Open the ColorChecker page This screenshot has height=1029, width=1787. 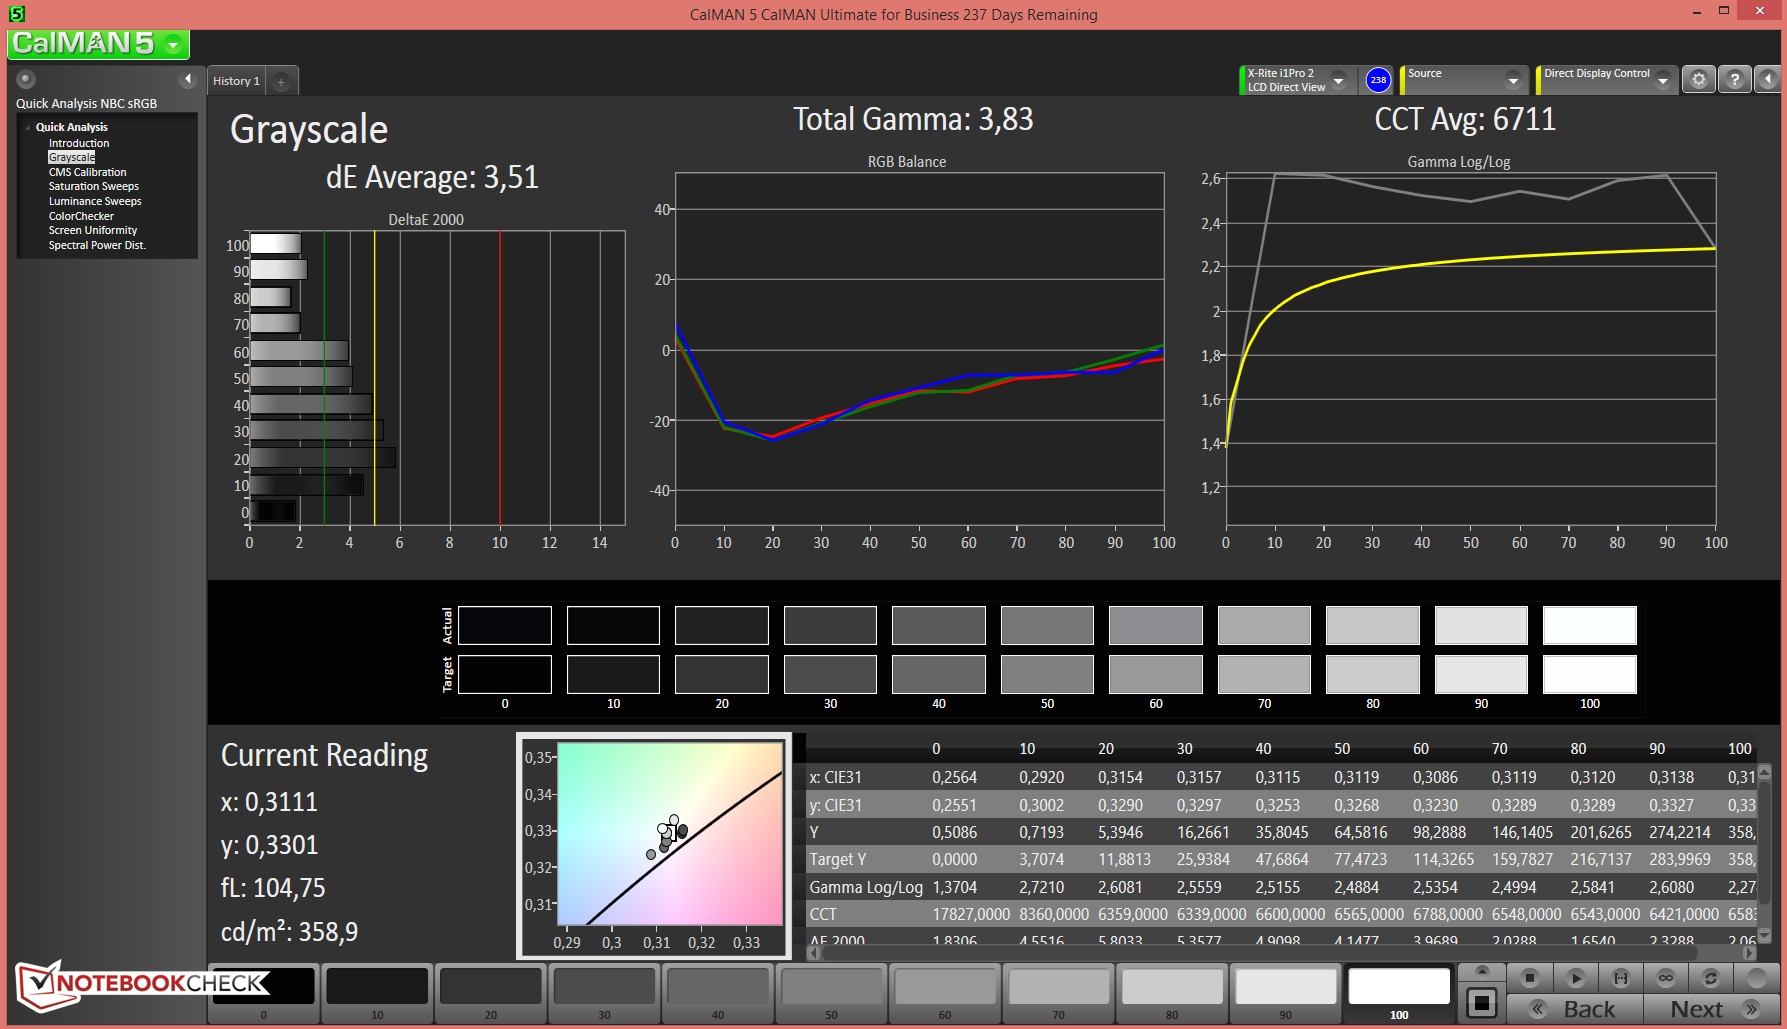point(81,216)
